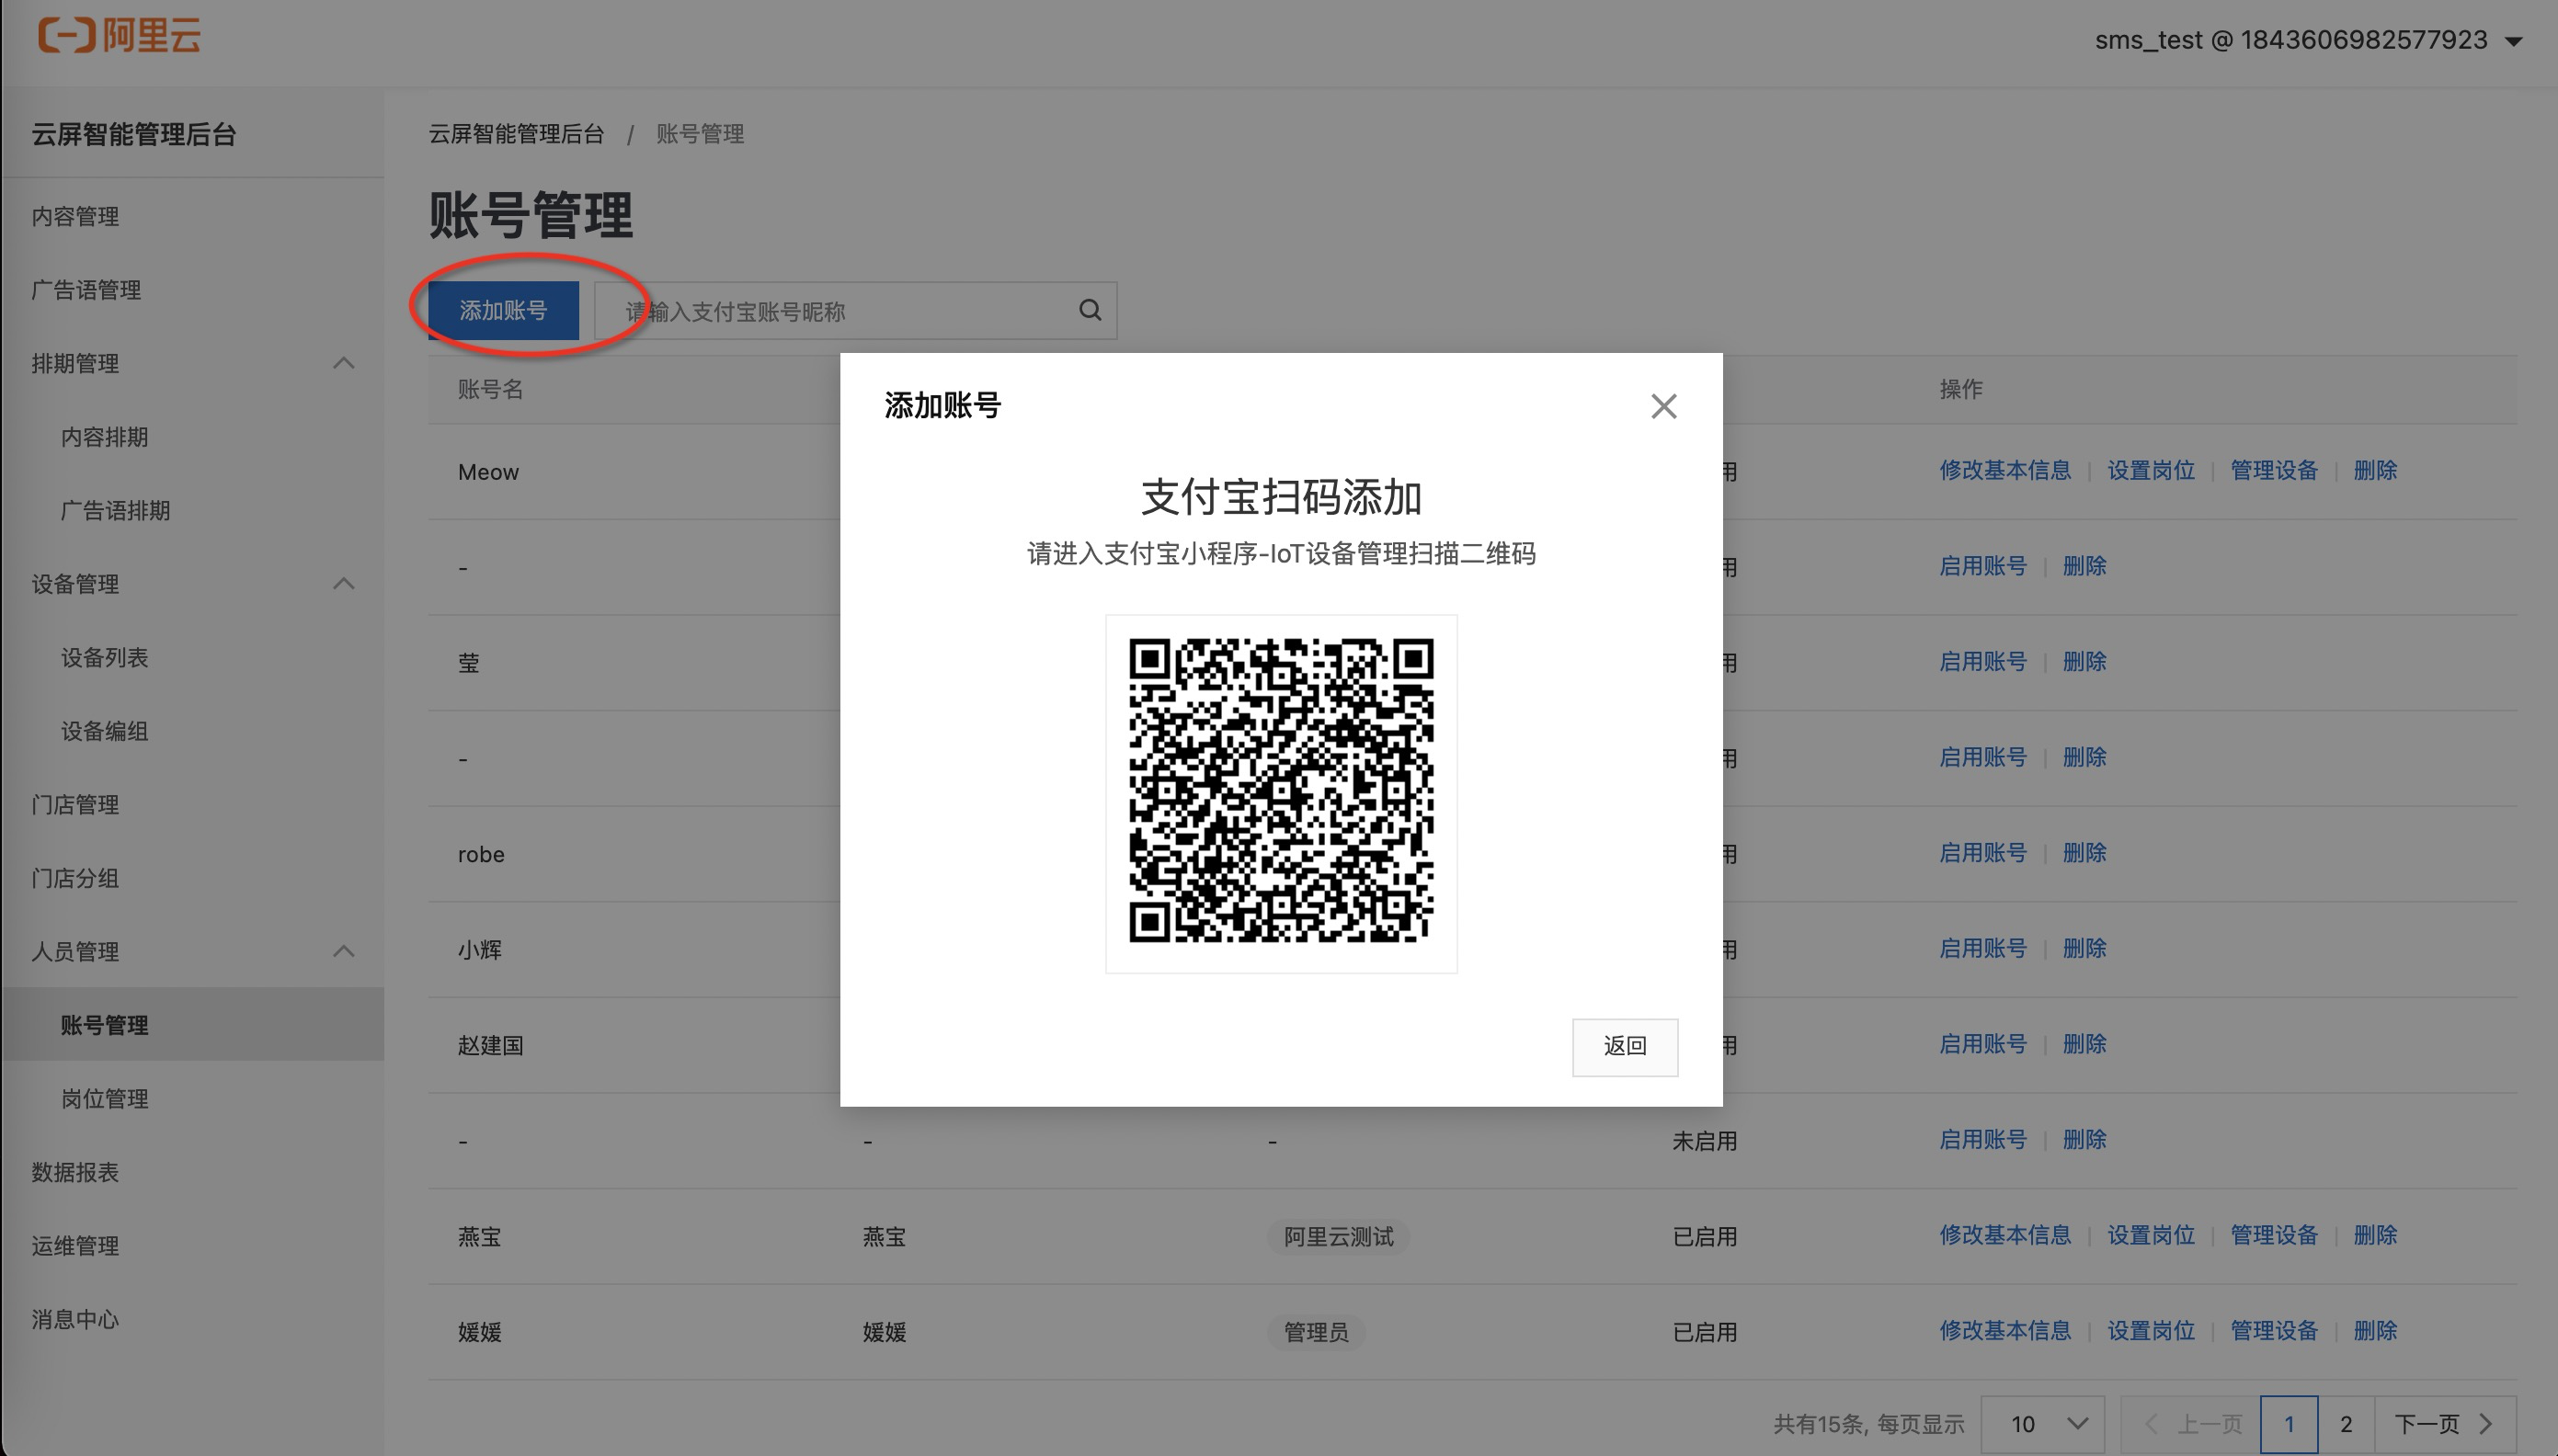This screenshot has width=2558, height=1456.
Task: Click the 阿里云测试 role tag
Action: tap(1338, 1237)
